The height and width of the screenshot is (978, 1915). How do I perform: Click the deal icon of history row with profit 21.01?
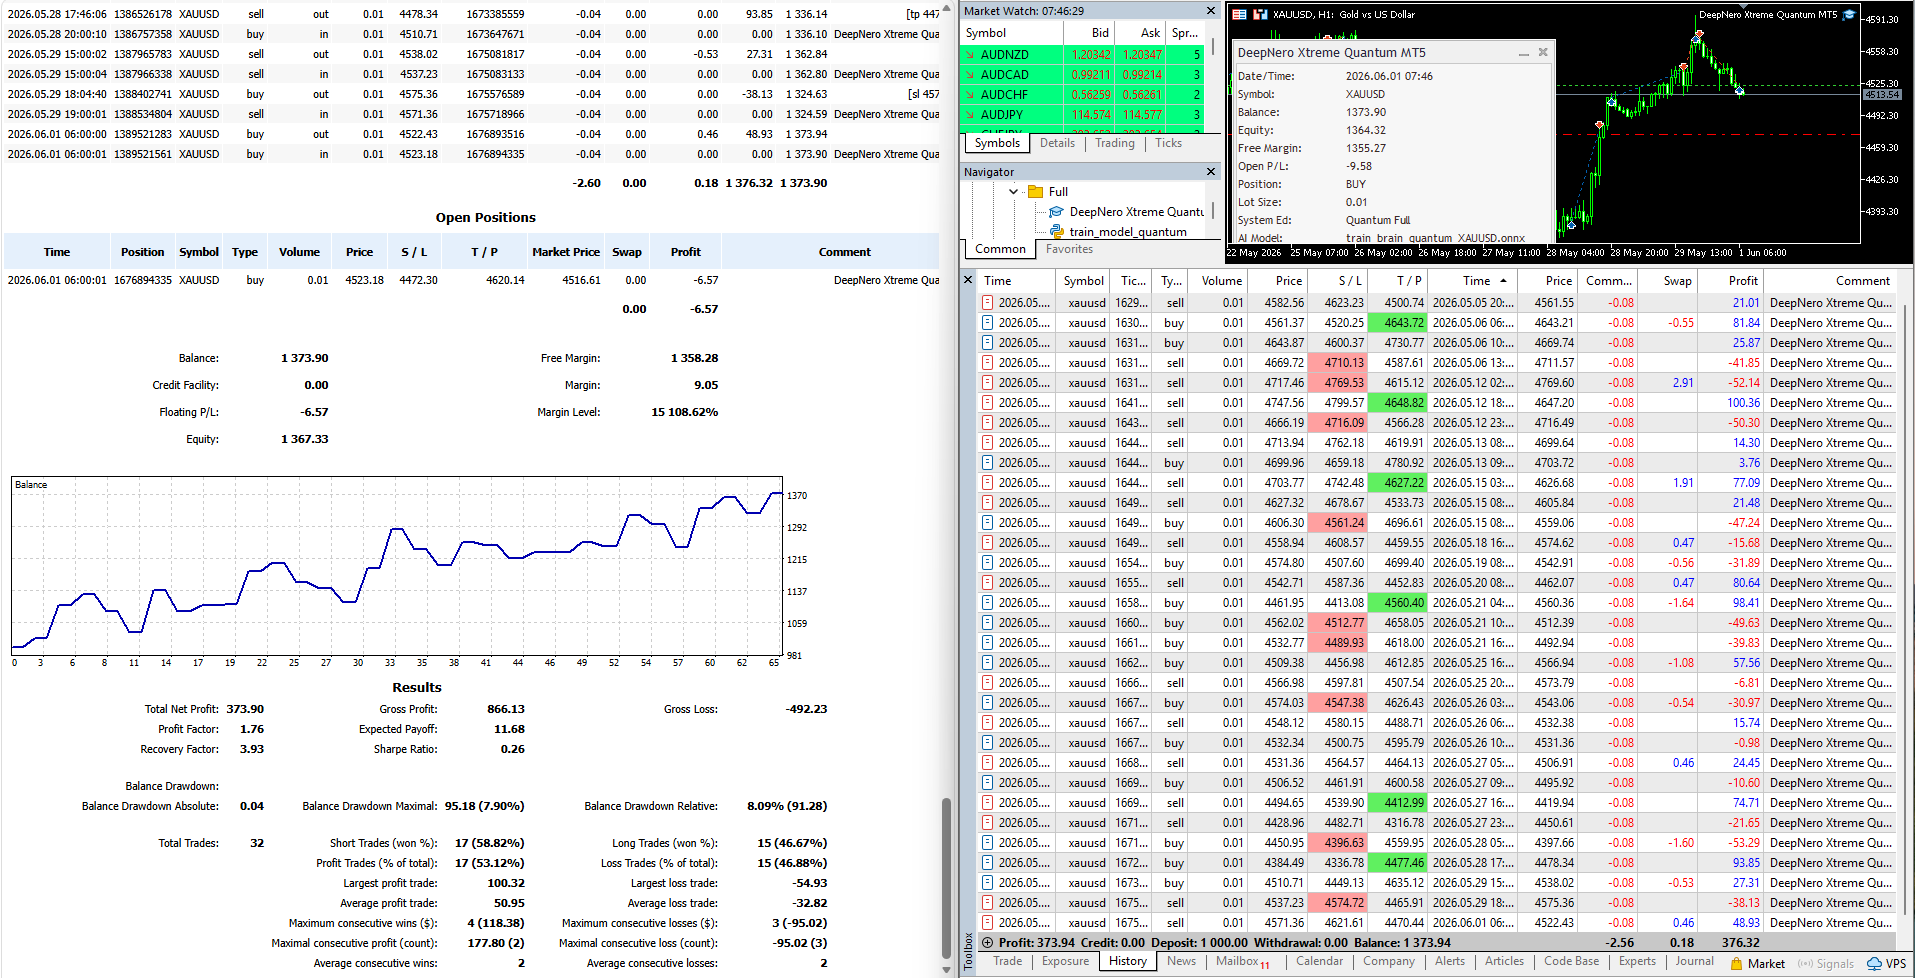pos(988,303)
